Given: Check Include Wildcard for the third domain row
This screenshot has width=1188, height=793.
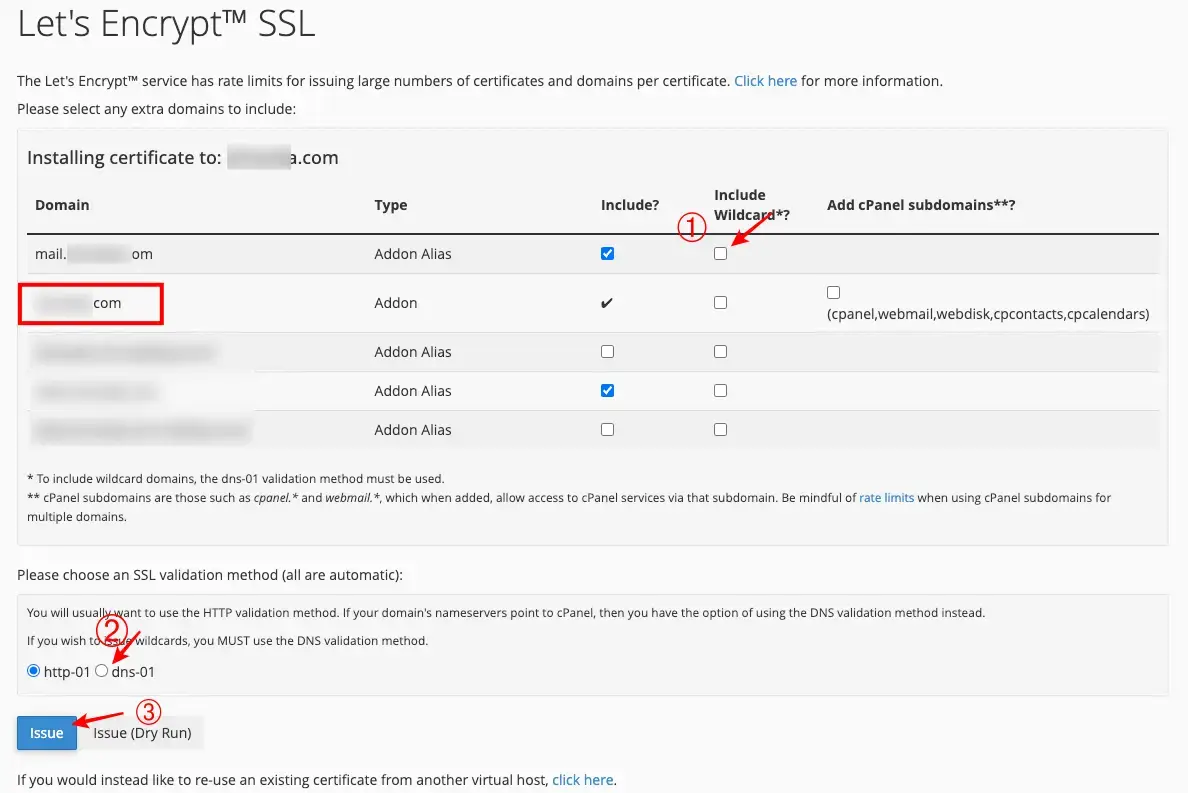Looking at the screenshot, I should (x=720, y=352).
